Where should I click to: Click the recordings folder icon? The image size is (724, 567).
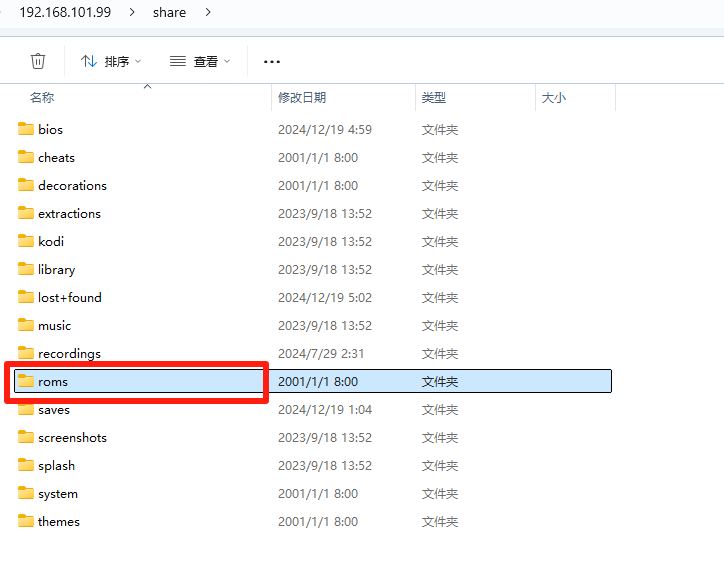click(x=26, y=353)
